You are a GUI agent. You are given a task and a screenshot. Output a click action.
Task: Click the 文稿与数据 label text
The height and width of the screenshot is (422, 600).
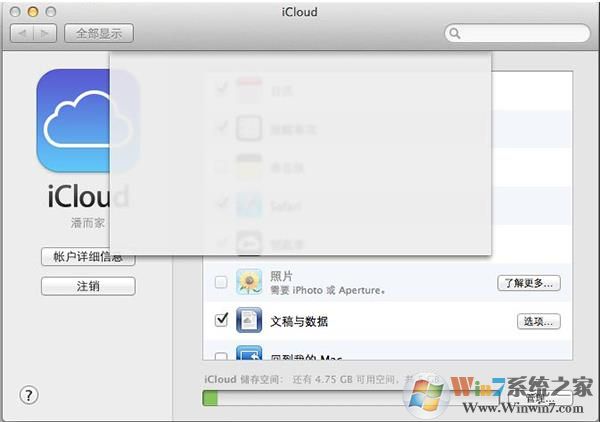[299, 321]
